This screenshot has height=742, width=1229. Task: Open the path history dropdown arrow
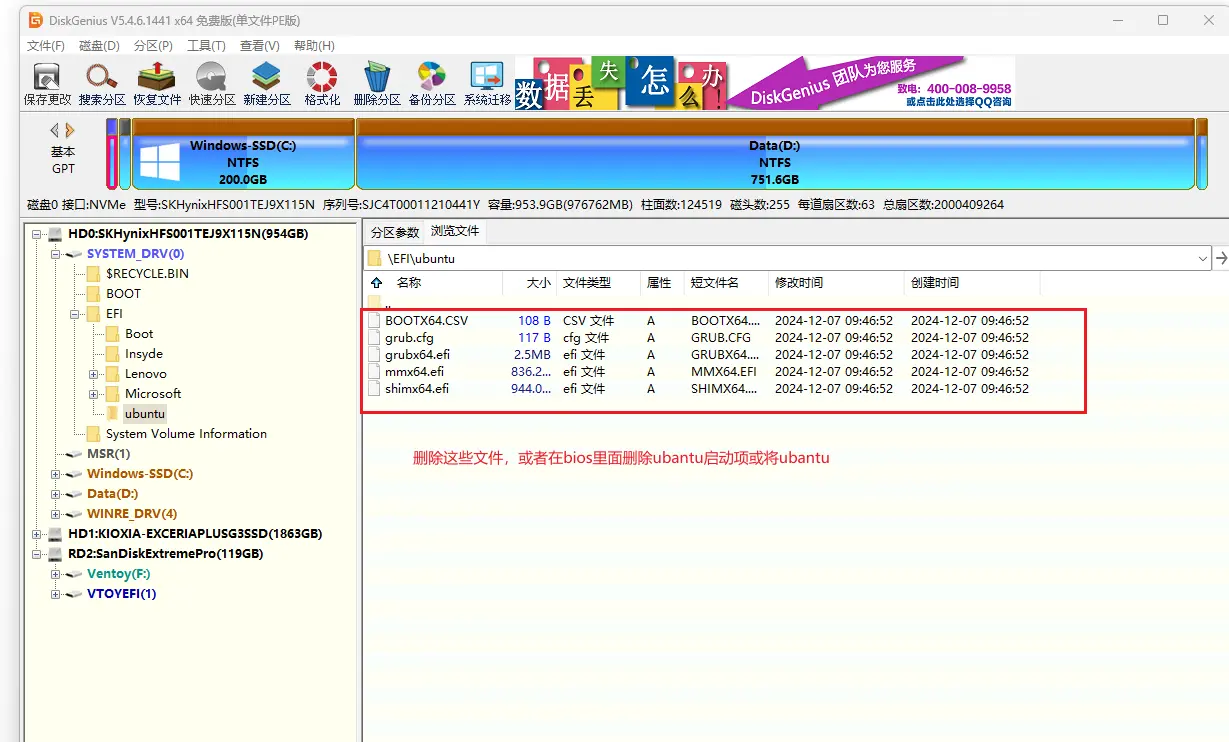click(1203, 258)
